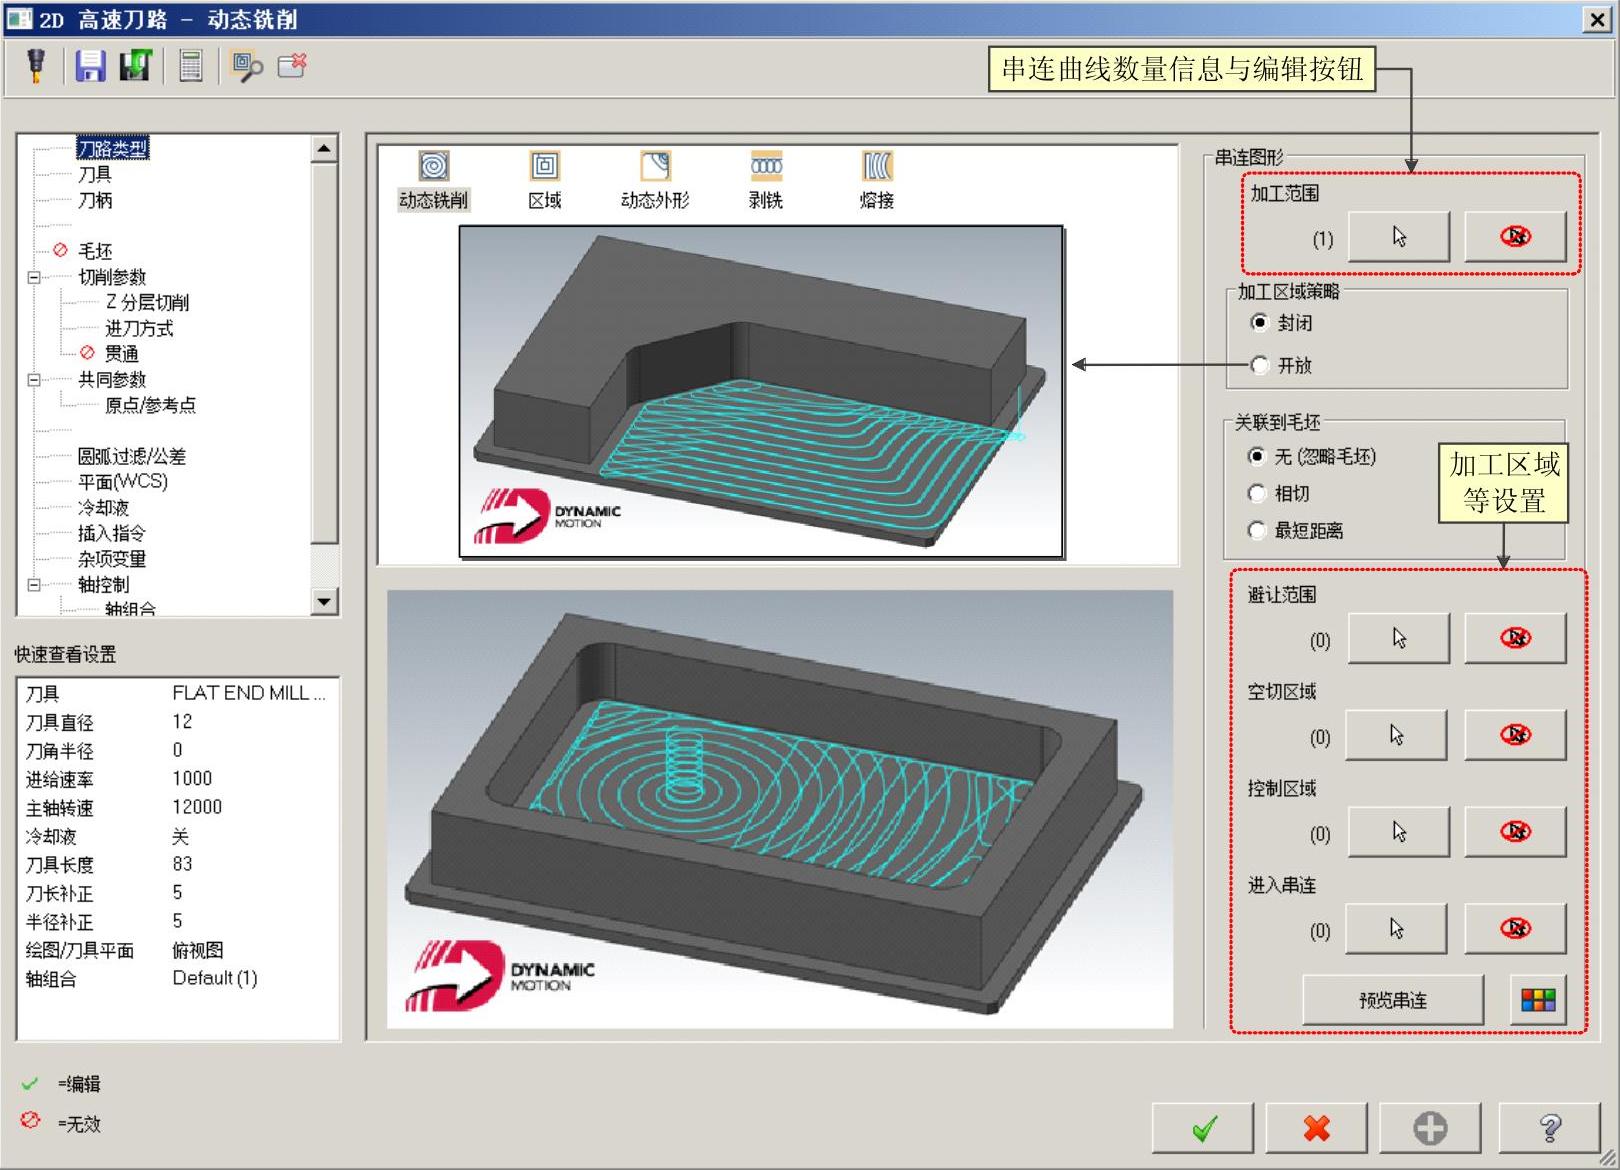Click the save parameters floppy disk icon
Screen dimensions: 1620x1170
[90, 66]
